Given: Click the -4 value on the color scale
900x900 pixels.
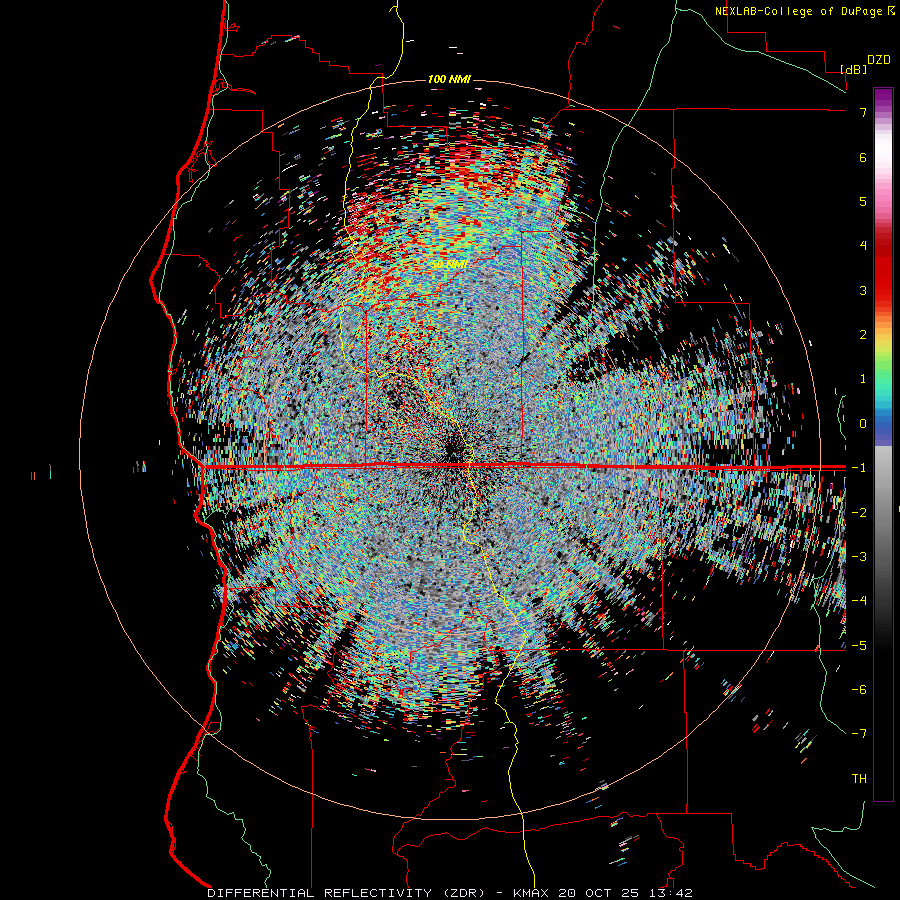Looking at the screenshot, I should click(x=859, y=601).
